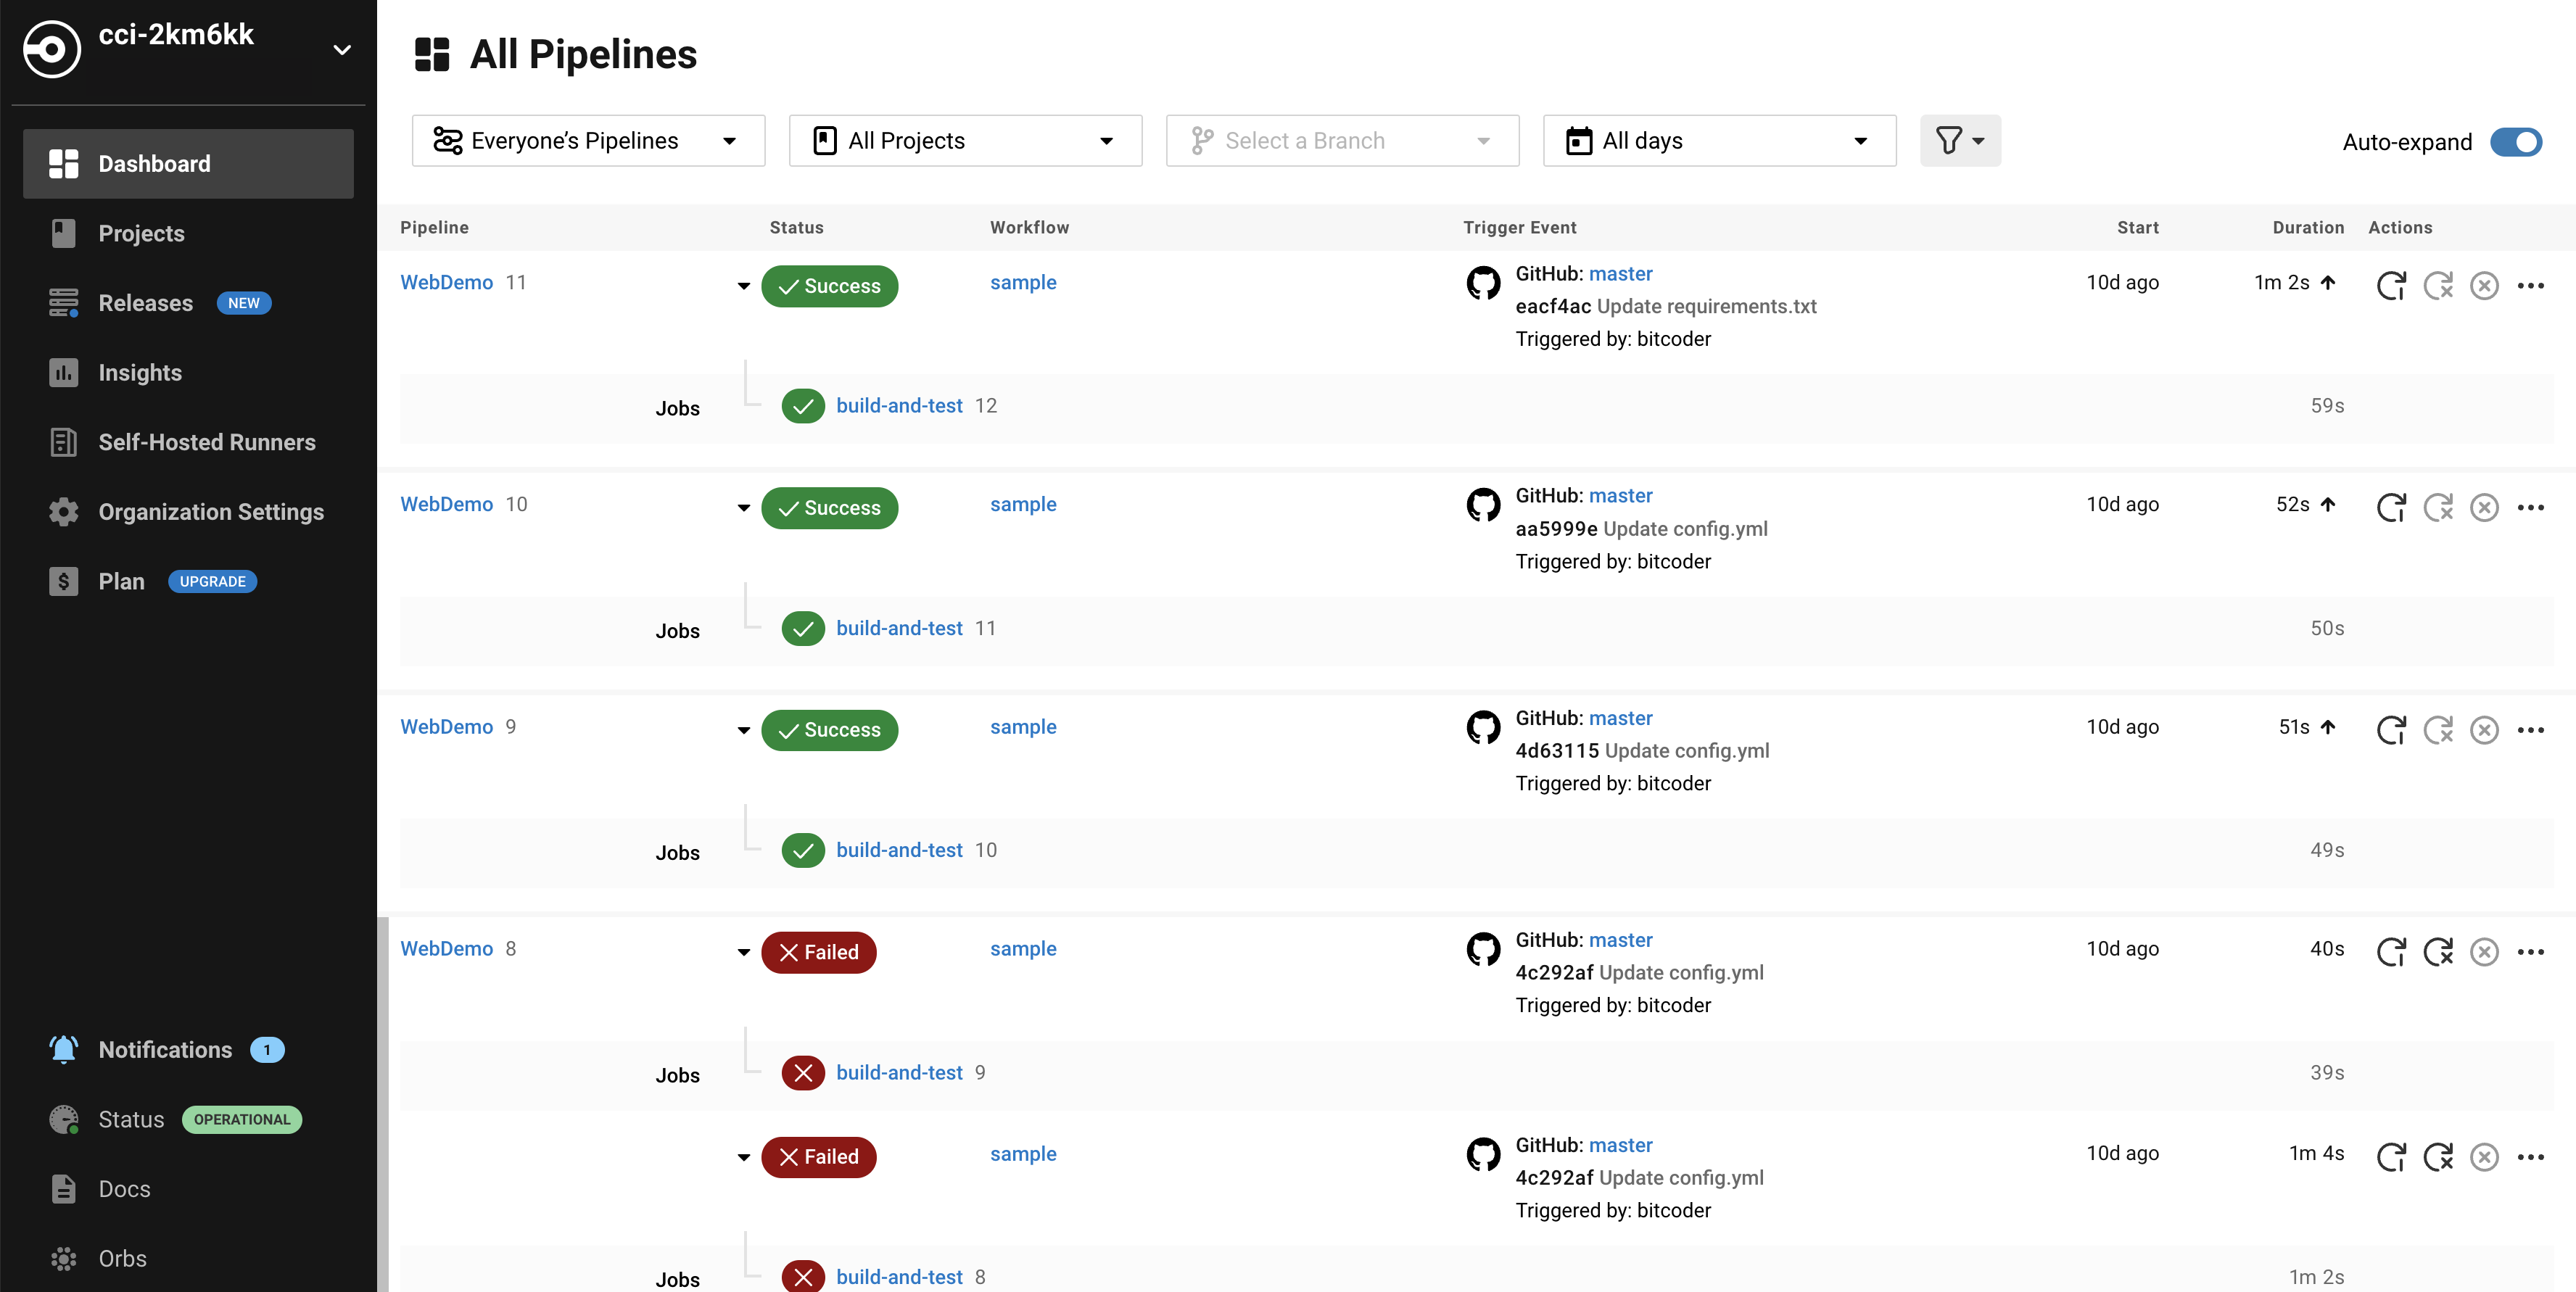Open the Select a Branch dropdown
The width and height of the screenshot is (2576, 1292).
tap(1342, 141)
